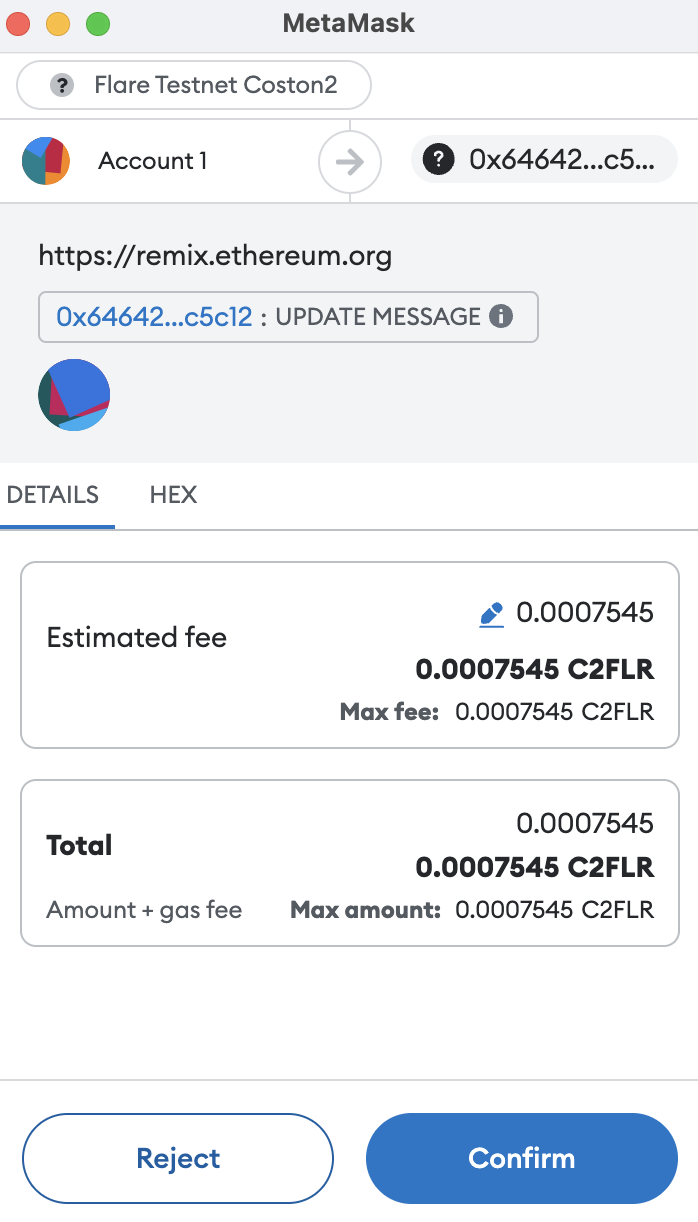Switch to the HEX tab
This screenshot has height=1222, width=698.
point(173,494)
